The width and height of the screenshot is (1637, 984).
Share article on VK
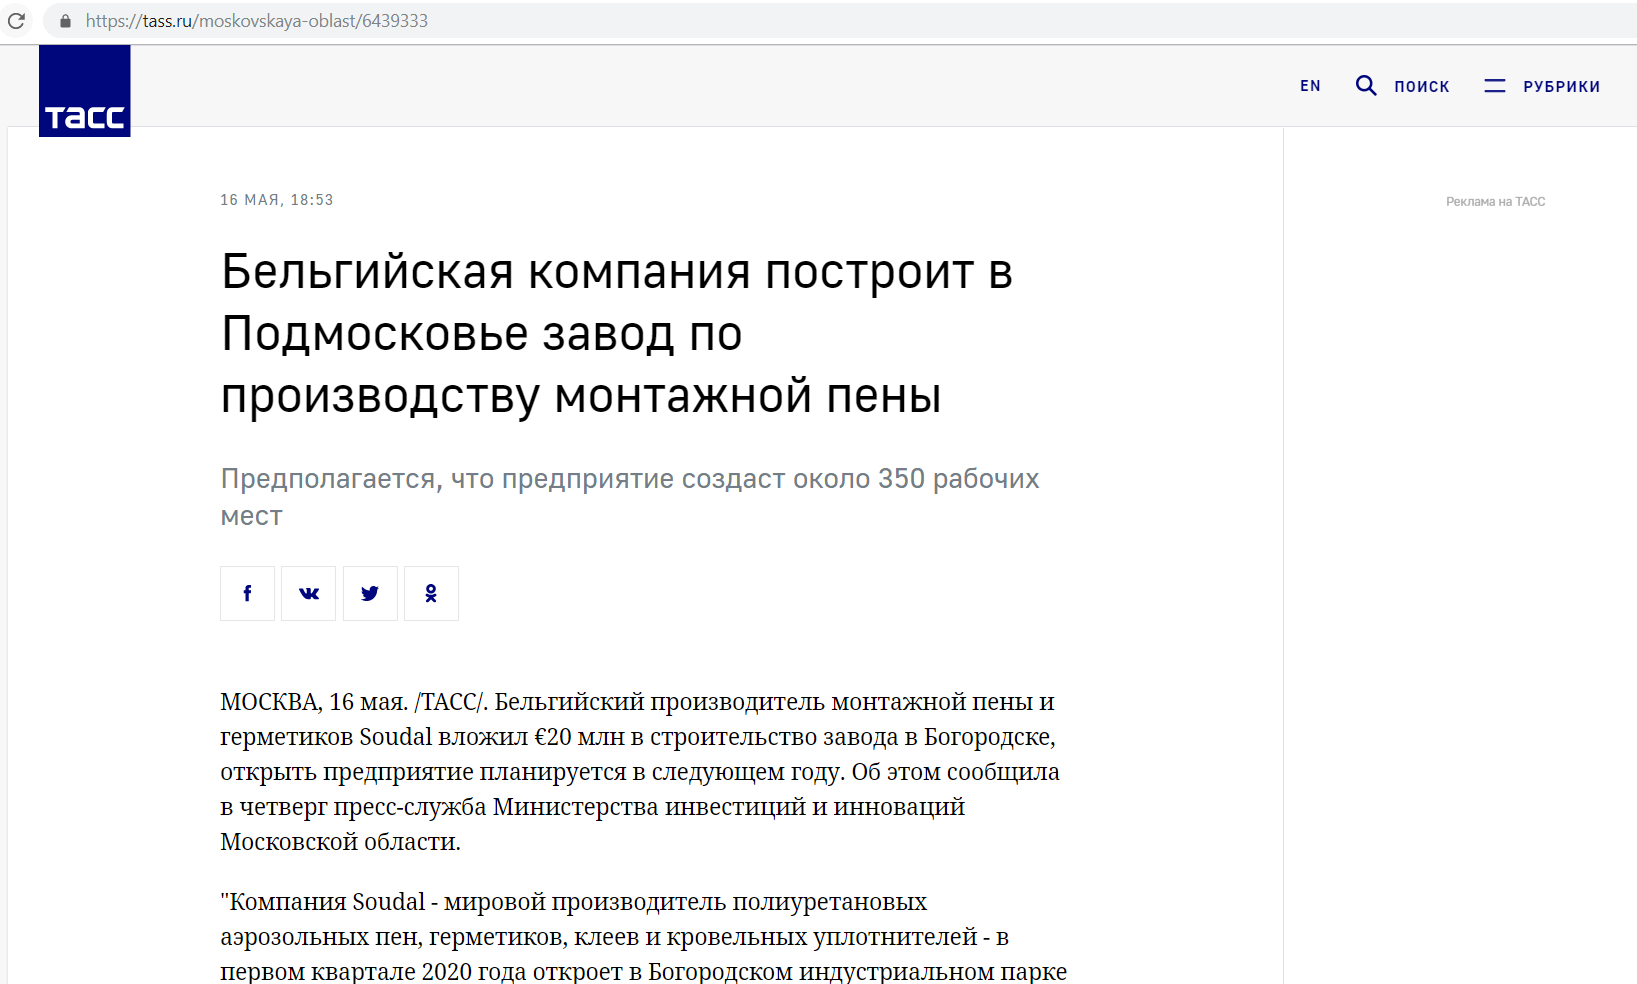pyautogui.click(x=309, y=594)
